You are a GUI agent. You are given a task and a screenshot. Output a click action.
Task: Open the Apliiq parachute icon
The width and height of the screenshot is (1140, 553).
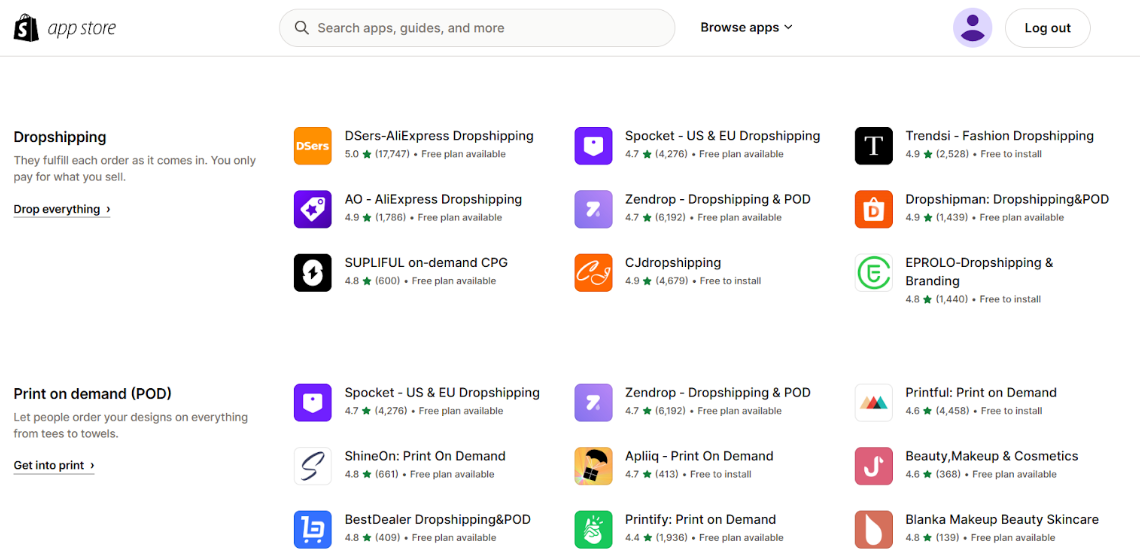click(593, 466)
